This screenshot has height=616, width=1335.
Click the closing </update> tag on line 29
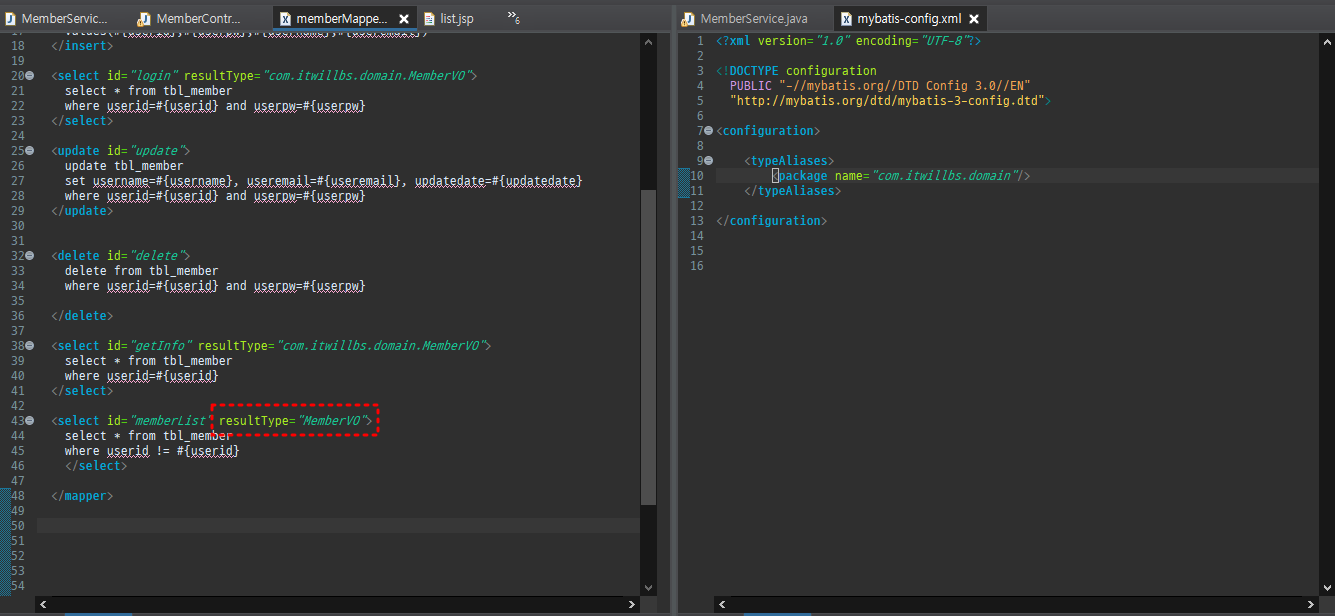click(x=82, y=211)
